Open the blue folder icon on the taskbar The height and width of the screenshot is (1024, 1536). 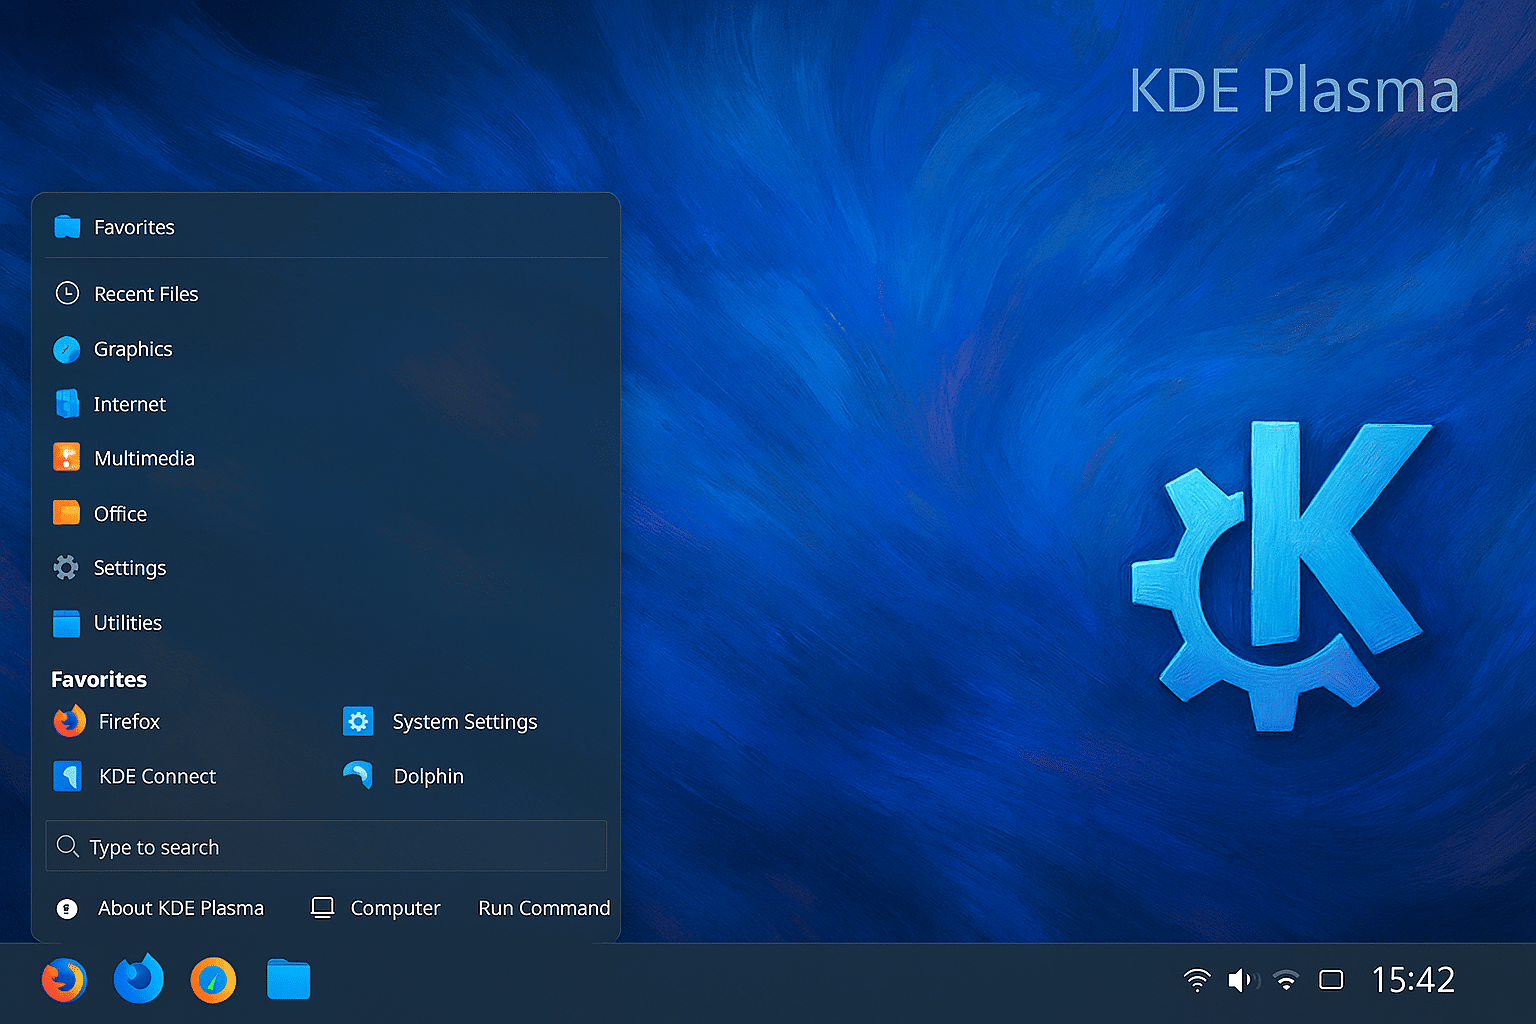(x=288, y=980)
